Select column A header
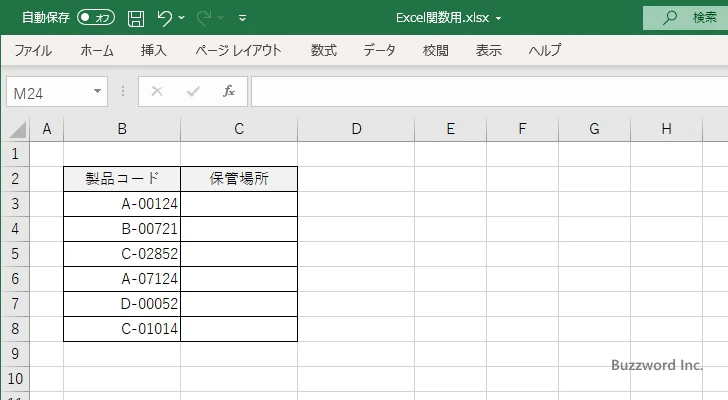728x400 pixels. click(46, 129)
